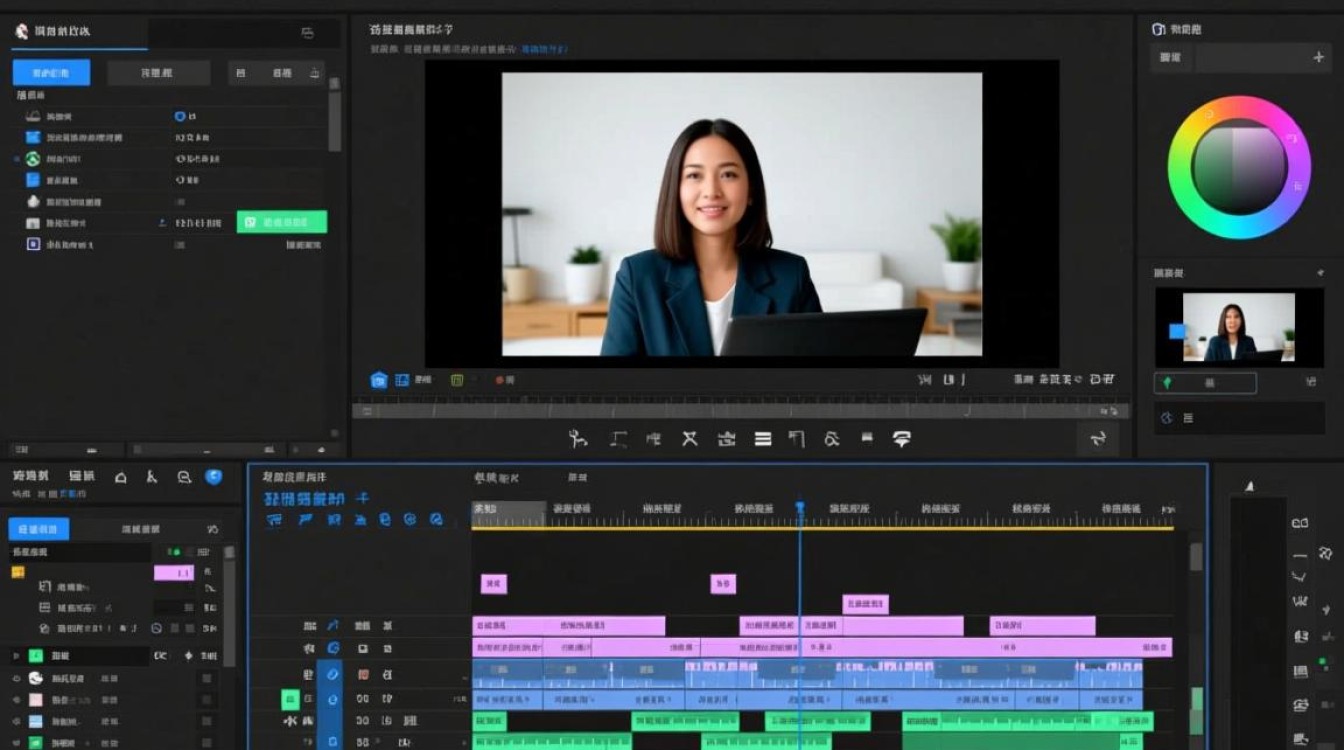
Task: Tick the checkbox on the swirl-icon layer row
Action: [207, 678]
